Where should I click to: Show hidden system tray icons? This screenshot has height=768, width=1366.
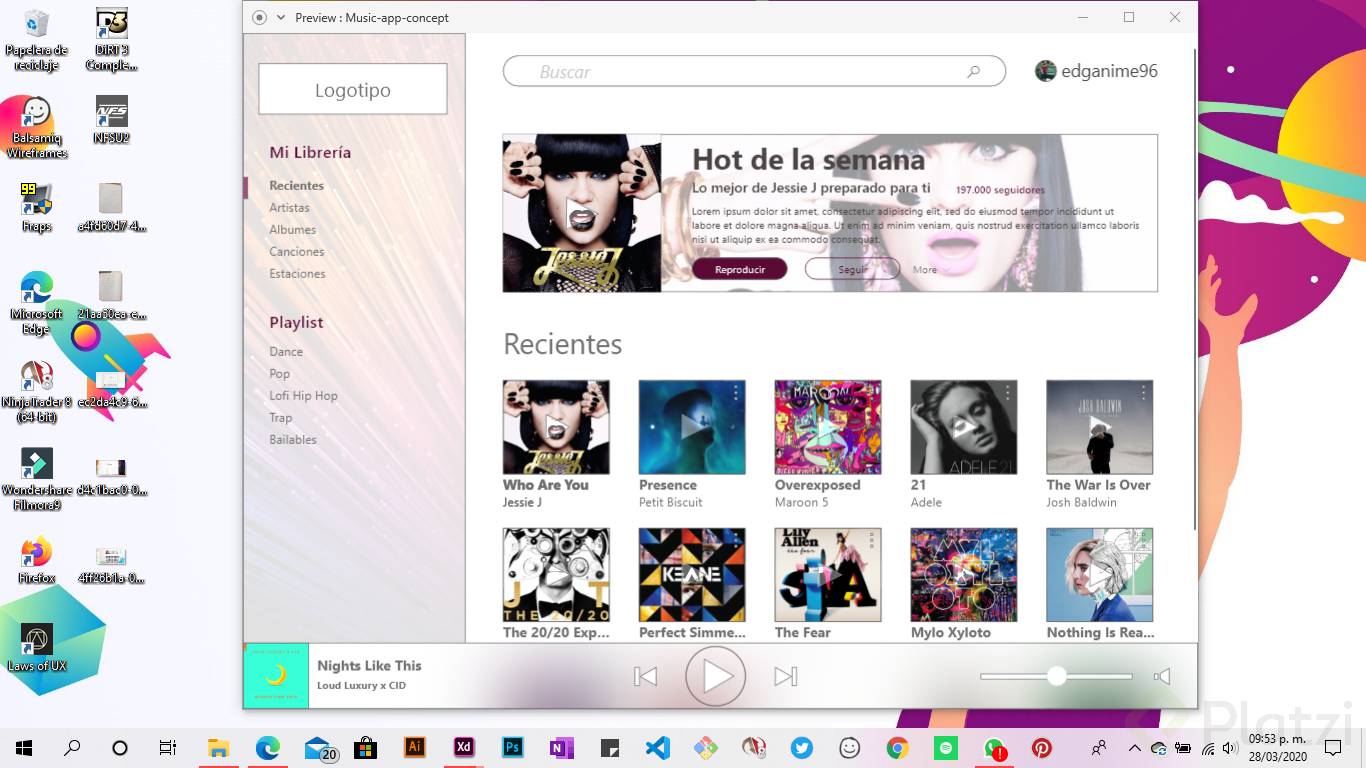pyautogui.click(x=1134, y=747)
